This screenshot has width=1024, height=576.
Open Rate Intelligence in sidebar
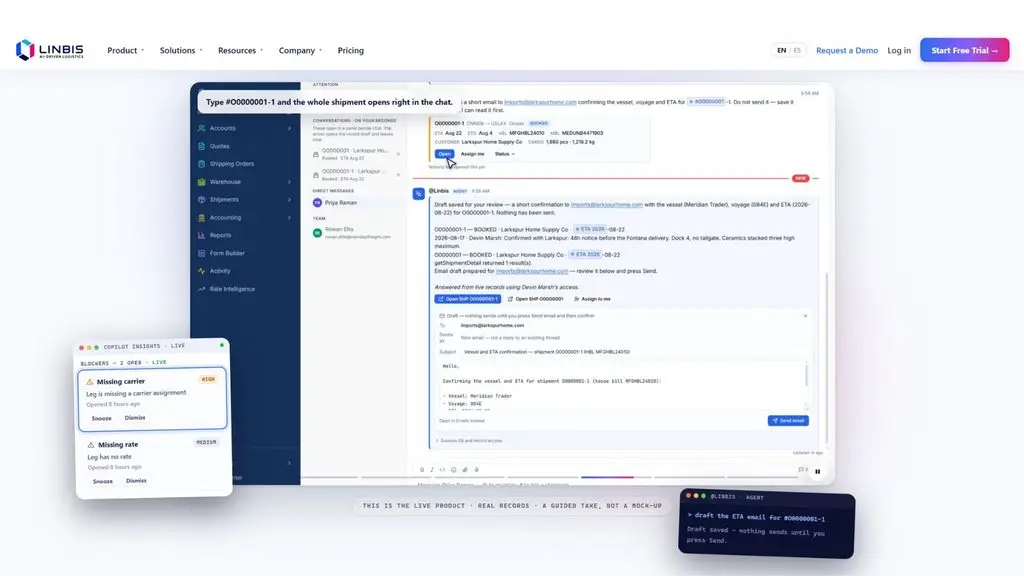tap(232, 289)
